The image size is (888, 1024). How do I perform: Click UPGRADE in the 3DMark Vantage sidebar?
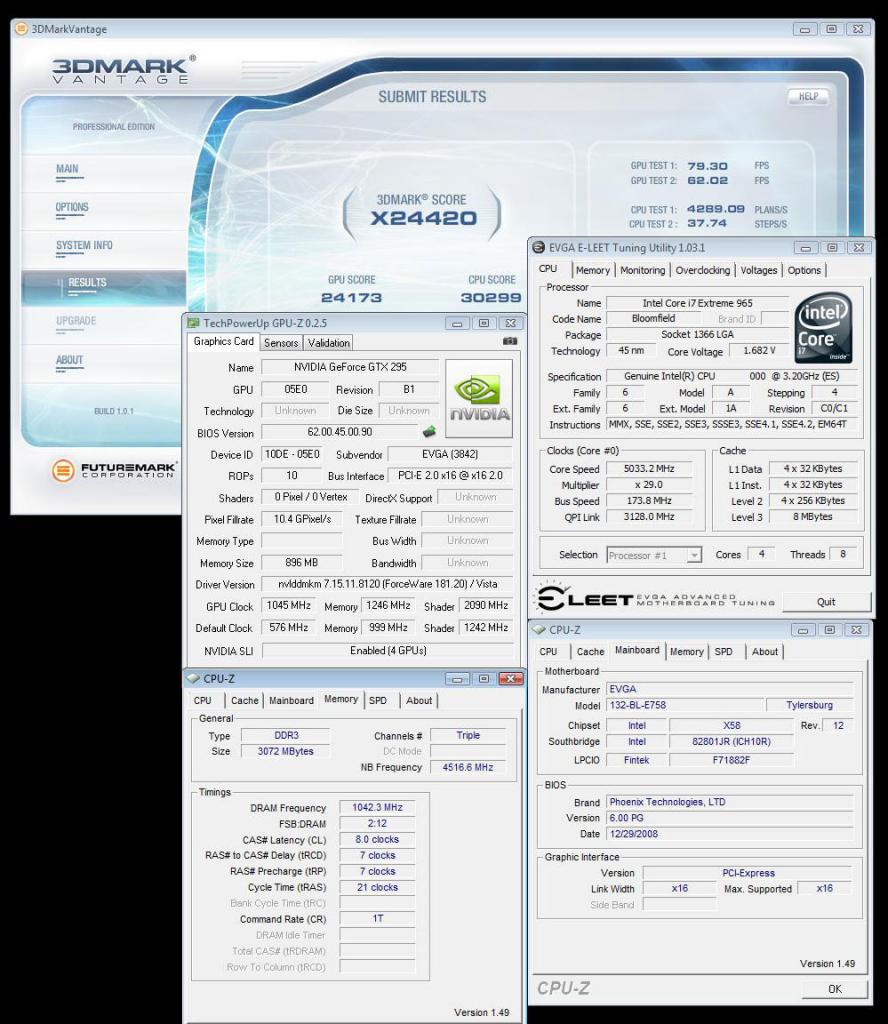[x=76, y=321]
